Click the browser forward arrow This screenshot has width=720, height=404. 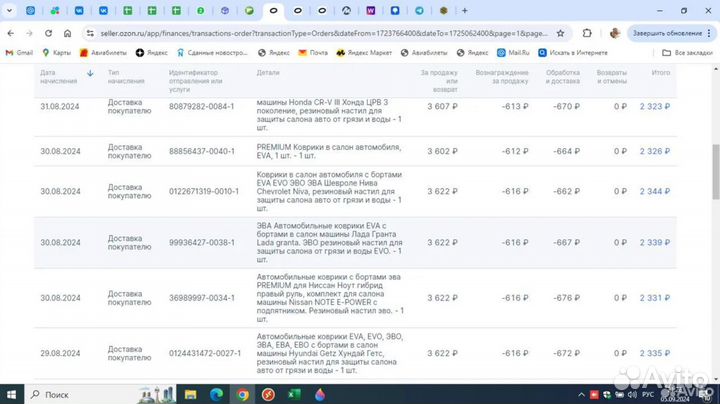(x=29, y=34)
